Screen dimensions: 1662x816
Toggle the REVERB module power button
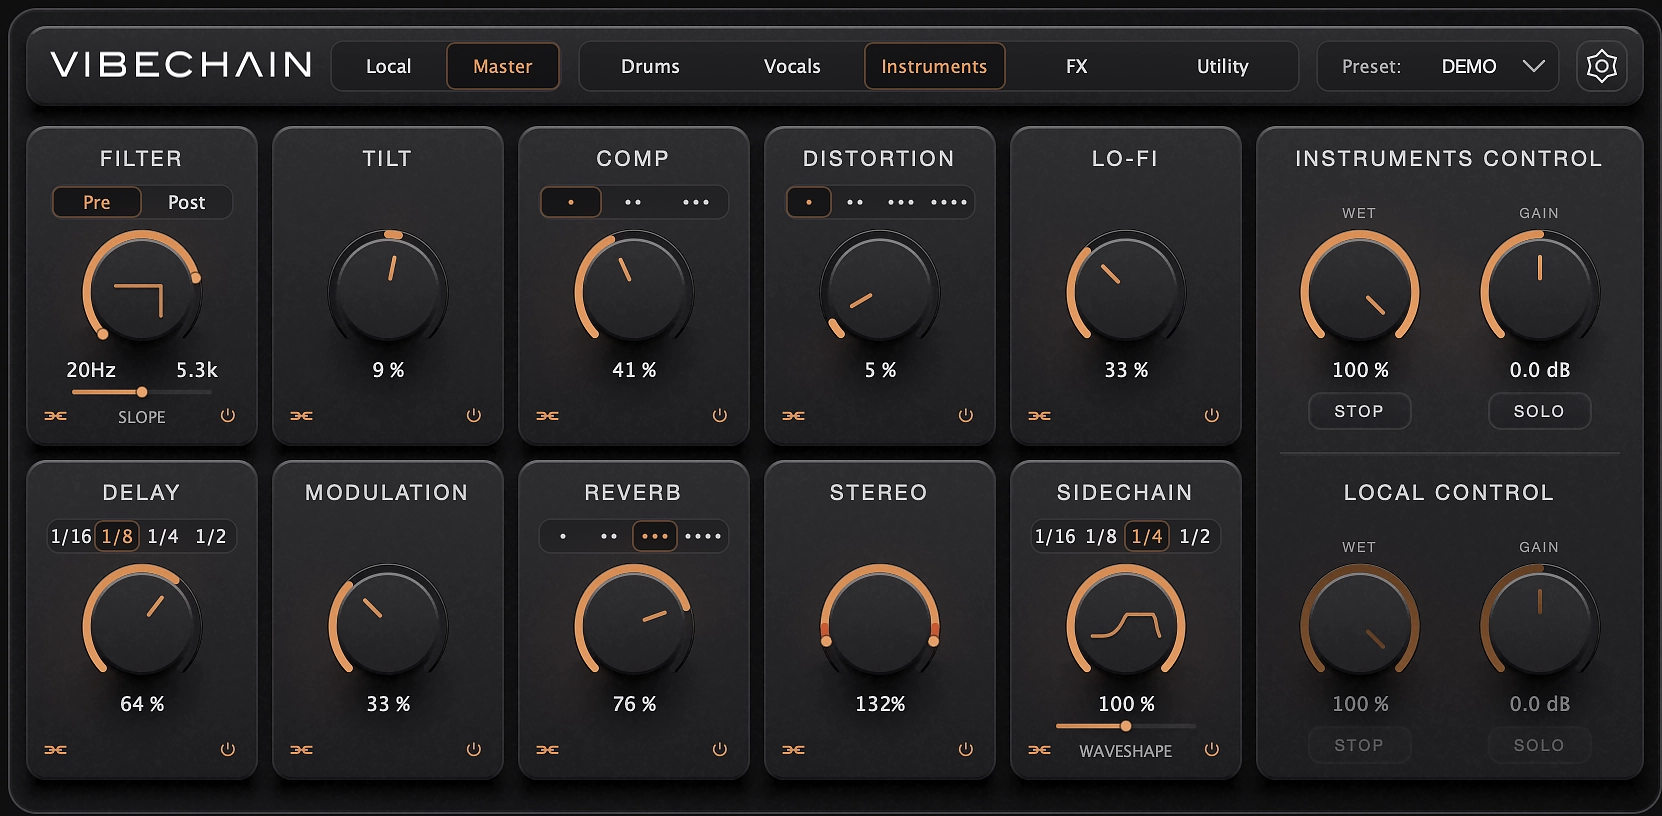point(720,750)
